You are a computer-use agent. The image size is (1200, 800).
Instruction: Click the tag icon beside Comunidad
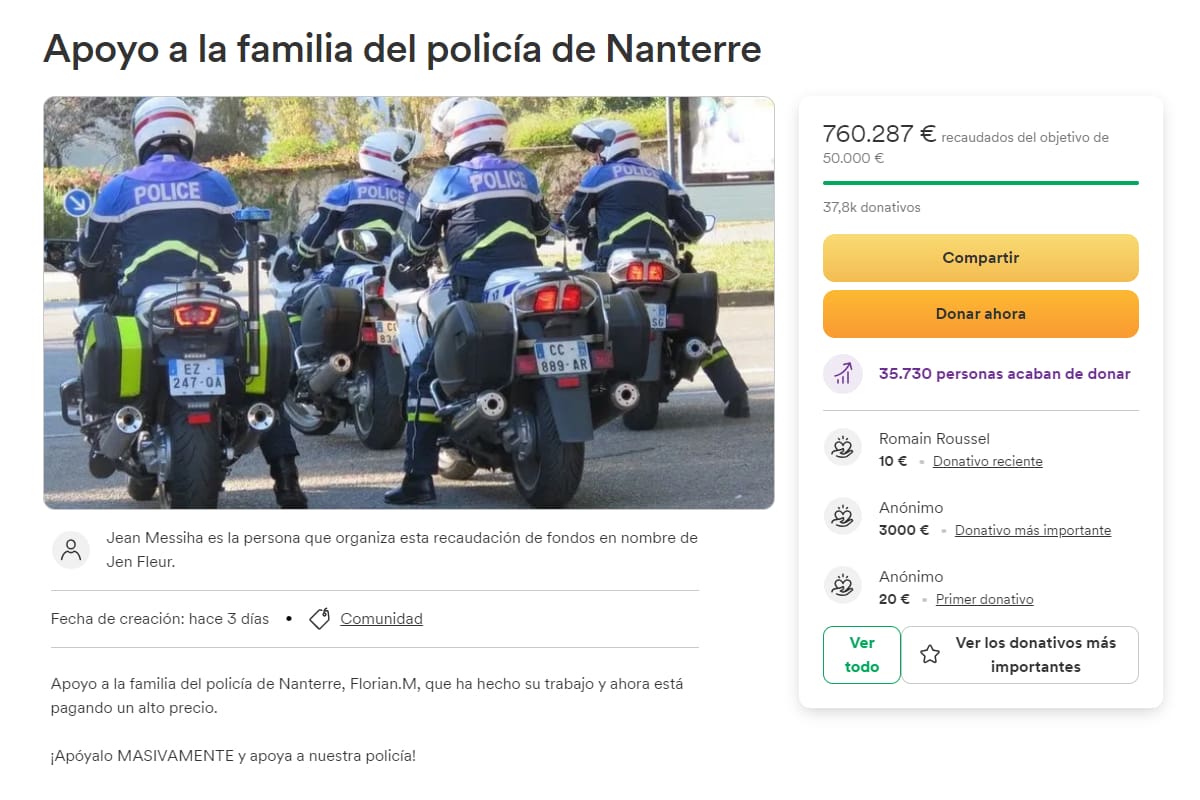tap(318, 618)
